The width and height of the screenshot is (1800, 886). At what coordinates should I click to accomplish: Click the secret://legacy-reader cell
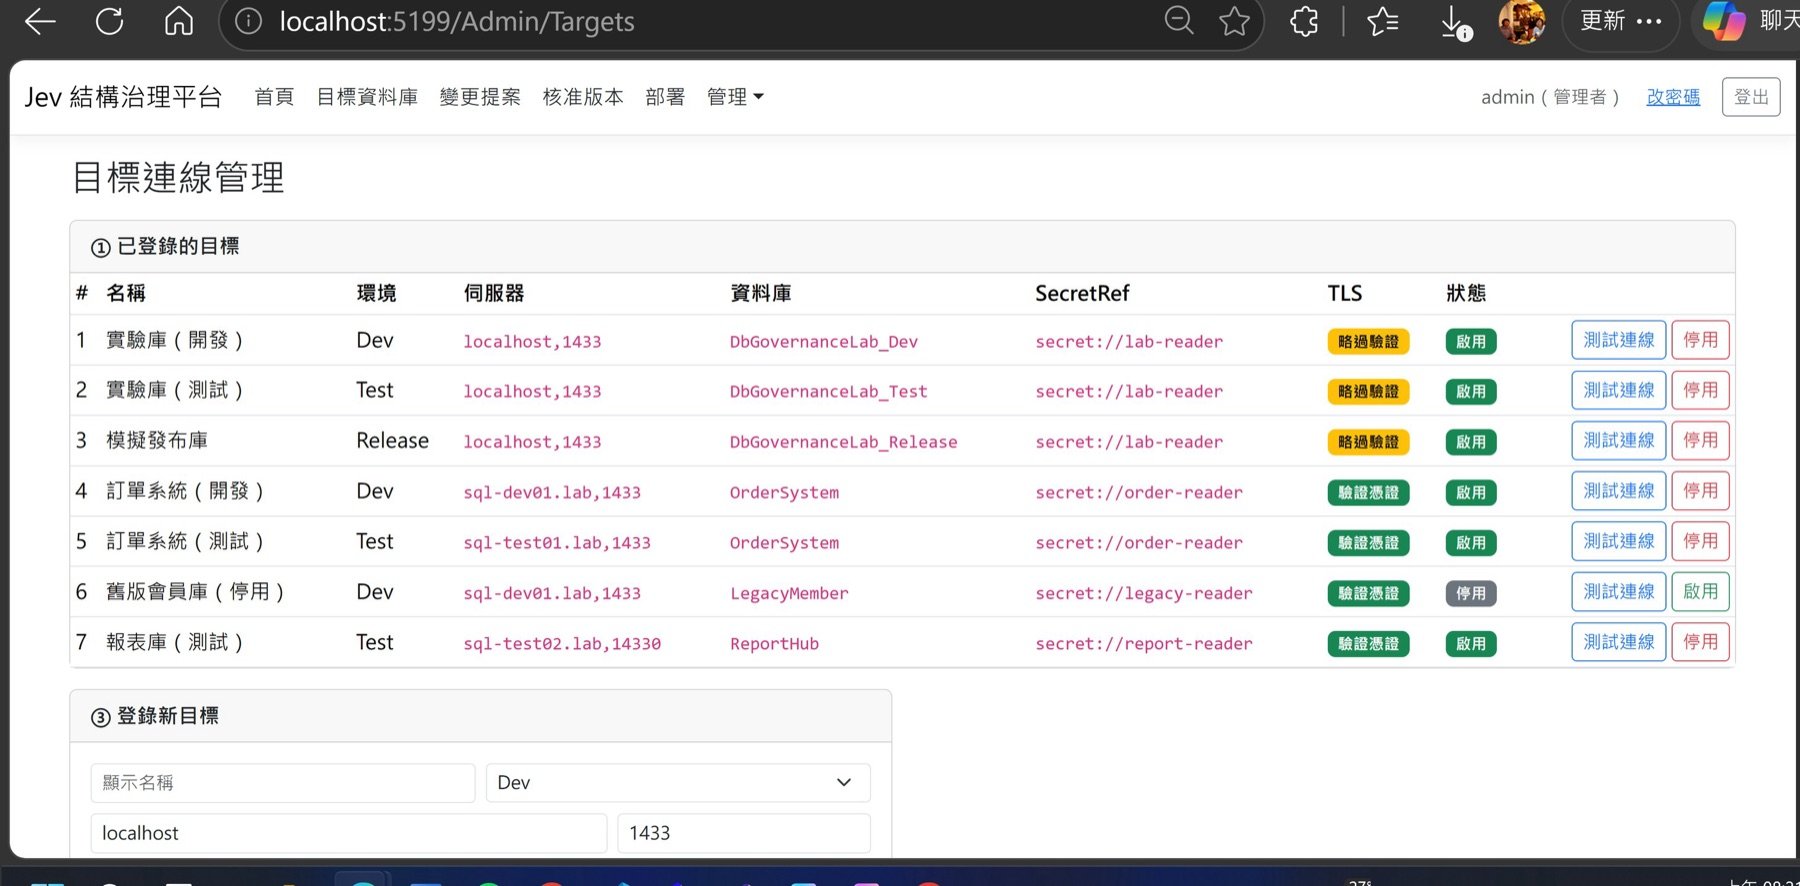[1144, 593]
